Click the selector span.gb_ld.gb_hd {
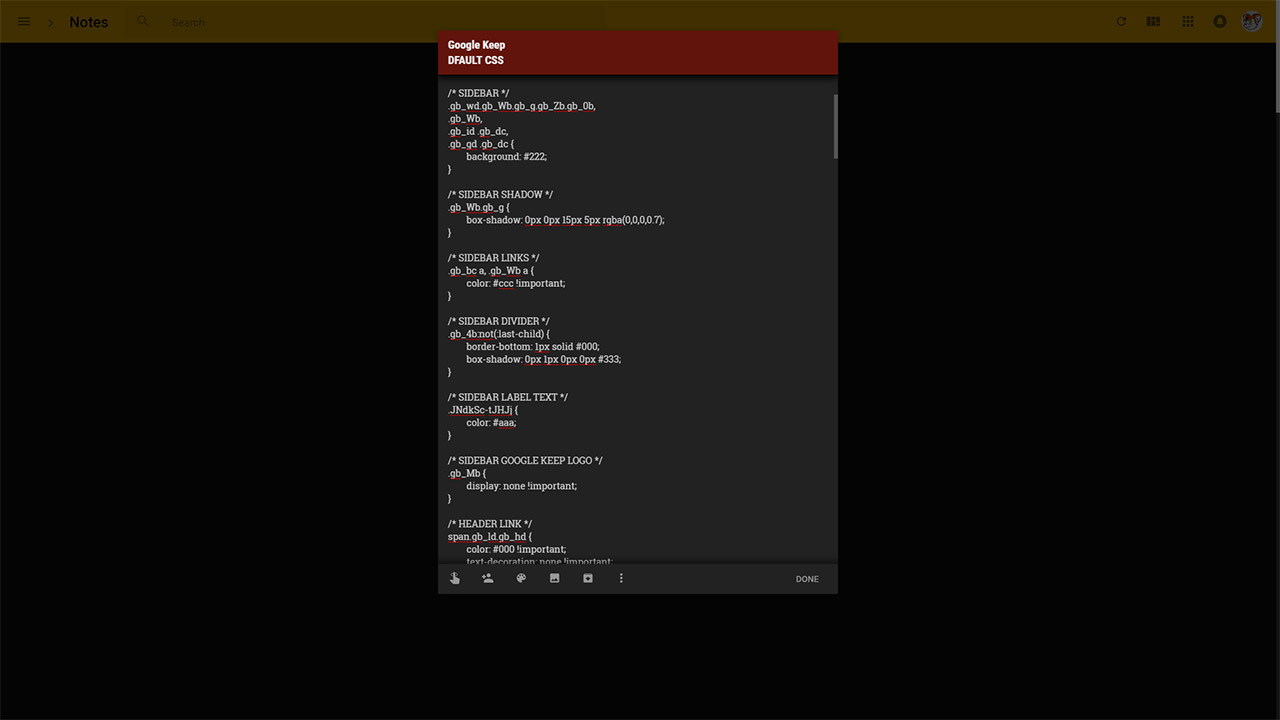Viewport: 1280px width, 720px height. 490,537
